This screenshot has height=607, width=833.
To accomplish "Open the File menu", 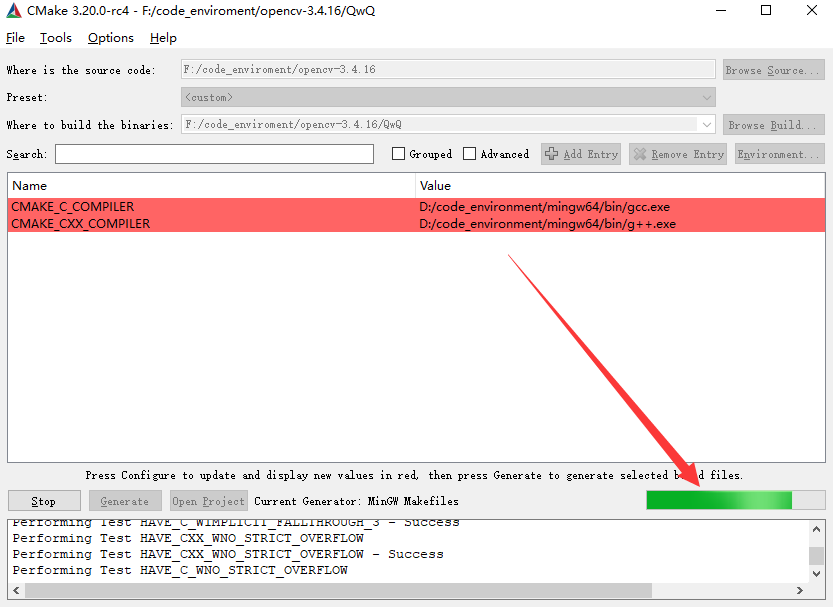I will [15, 38].
